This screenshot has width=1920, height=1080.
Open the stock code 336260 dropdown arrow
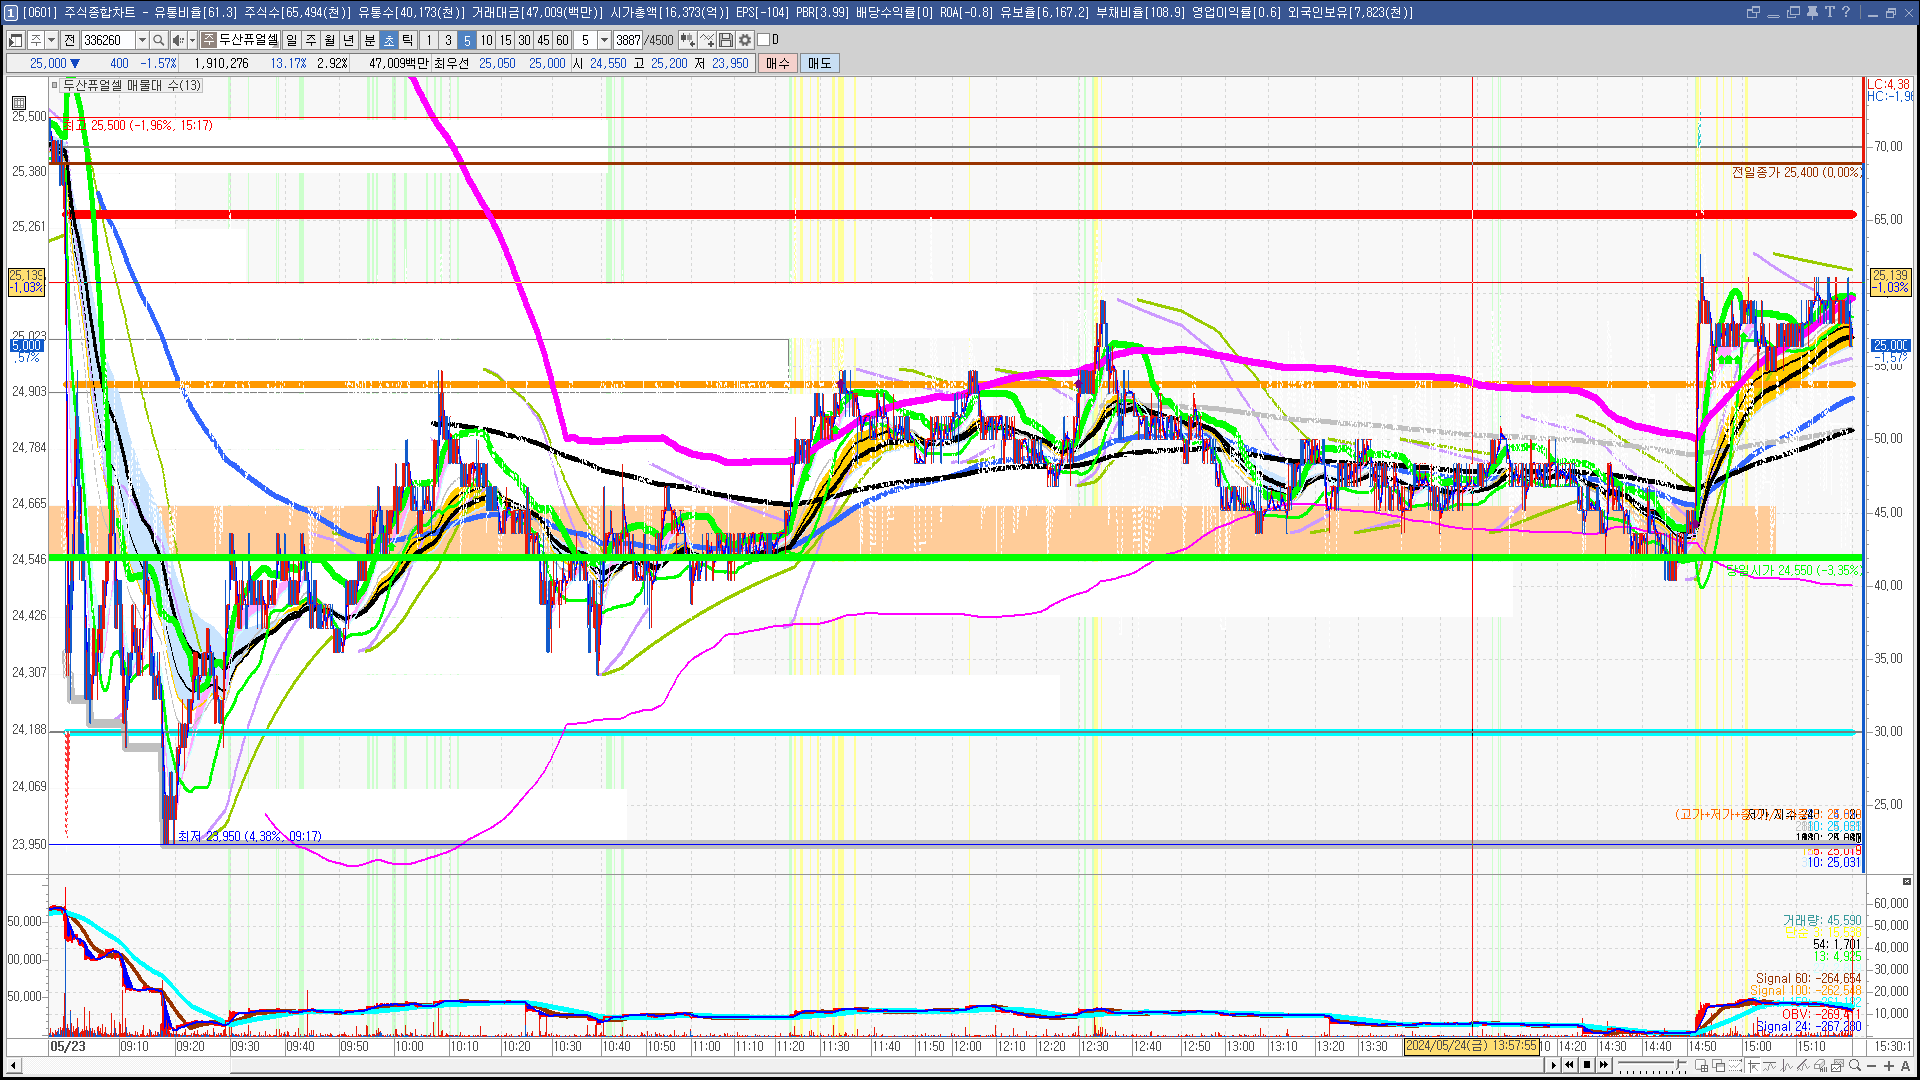coord(142,40)
